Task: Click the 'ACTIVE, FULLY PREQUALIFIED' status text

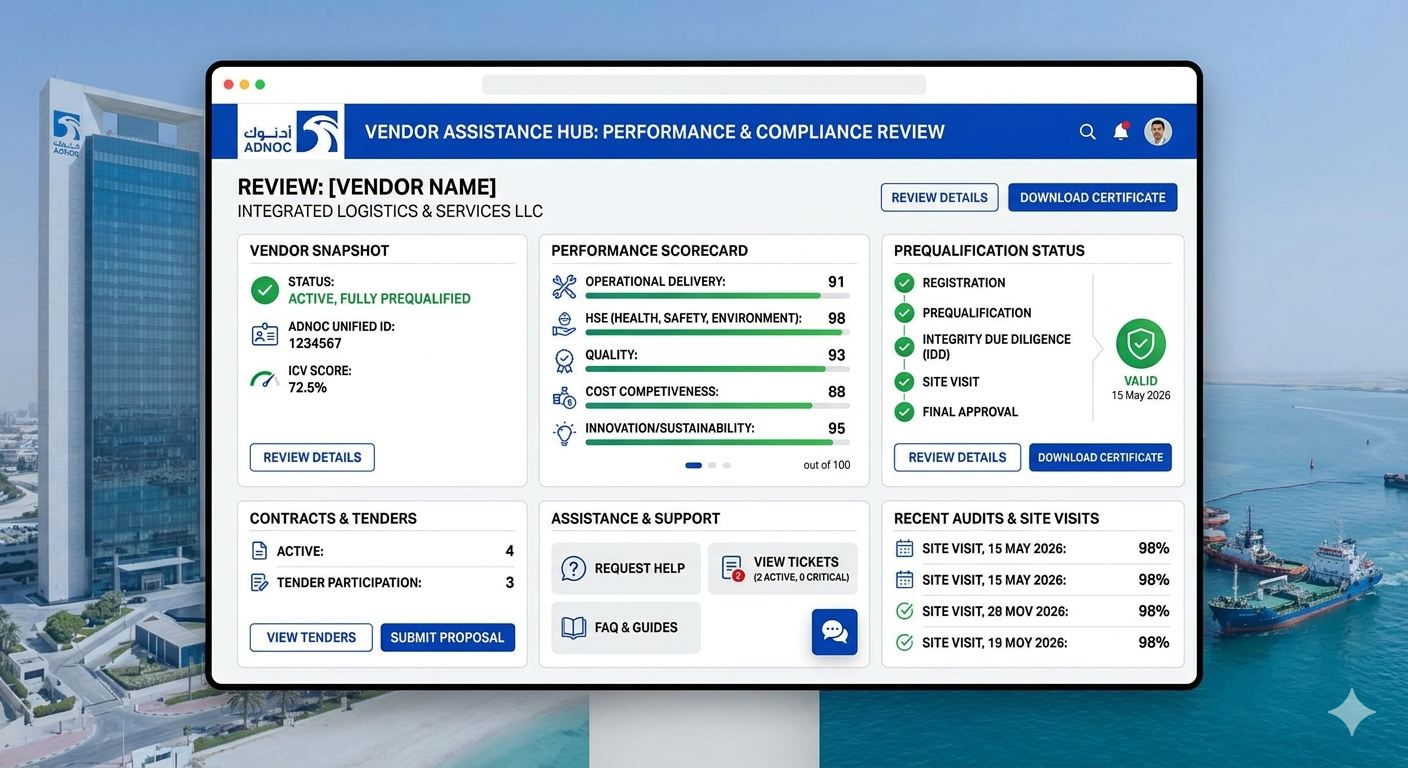Action: pos(379,299)
